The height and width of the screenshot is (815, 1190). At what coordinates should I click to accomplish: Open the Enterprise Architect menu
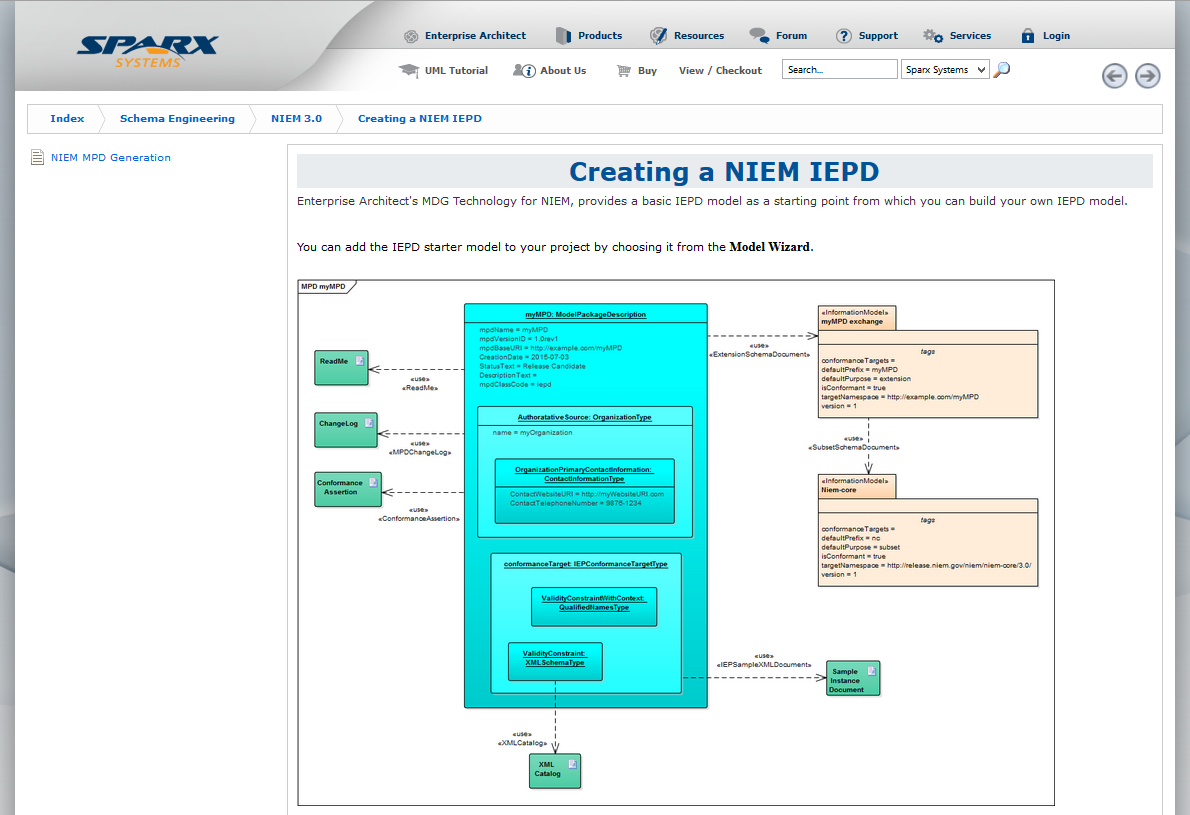click(x=475, y=36)
